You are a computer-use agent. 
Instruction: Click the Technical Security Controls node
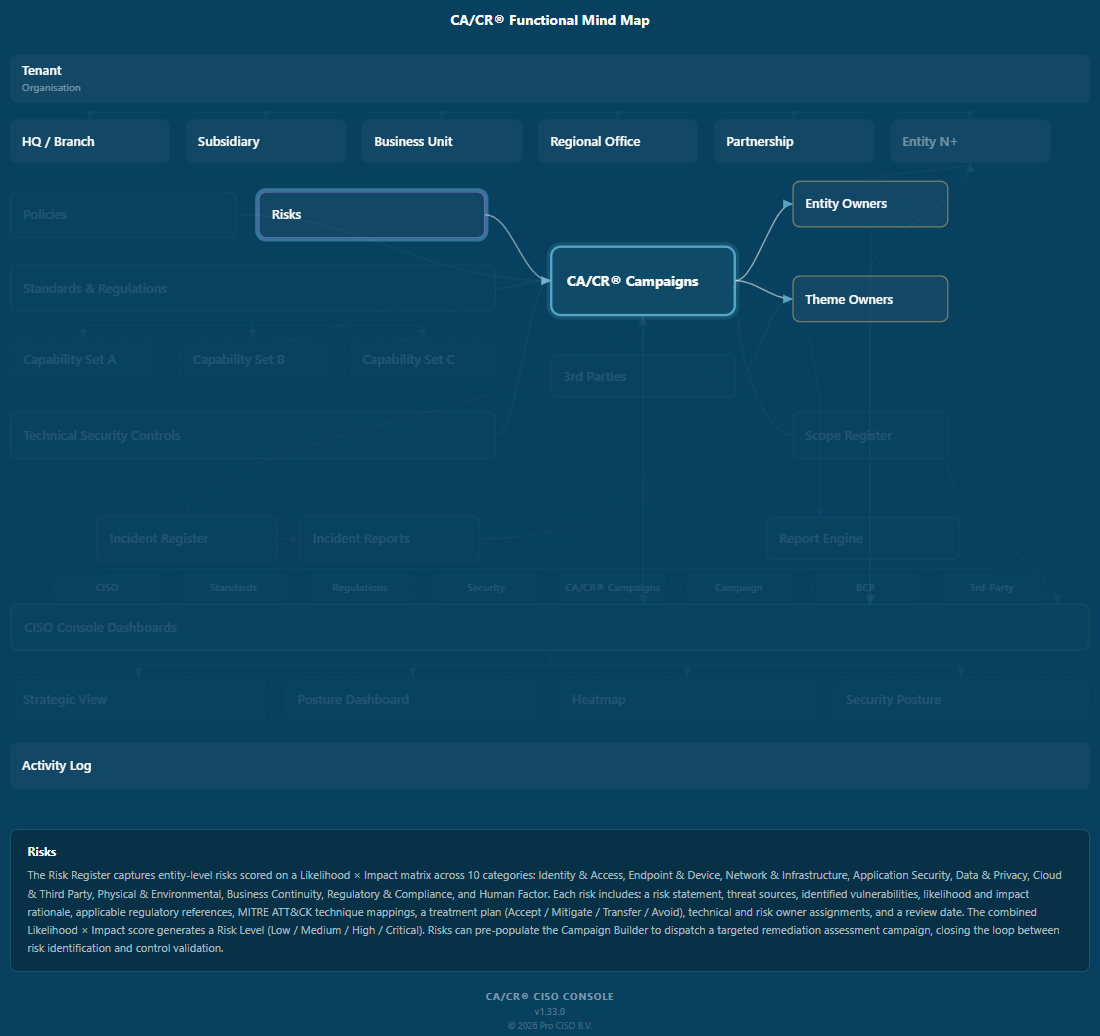click(253, 436)
